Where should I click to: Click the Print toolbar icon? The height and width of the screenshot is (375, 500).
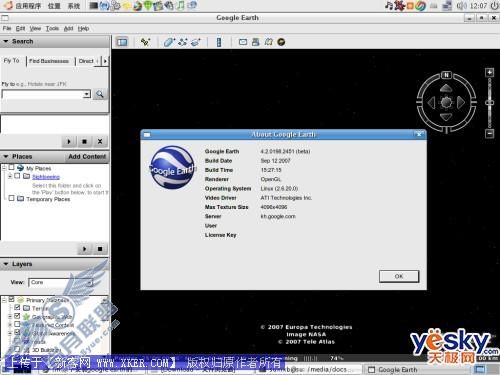(256, 42)
